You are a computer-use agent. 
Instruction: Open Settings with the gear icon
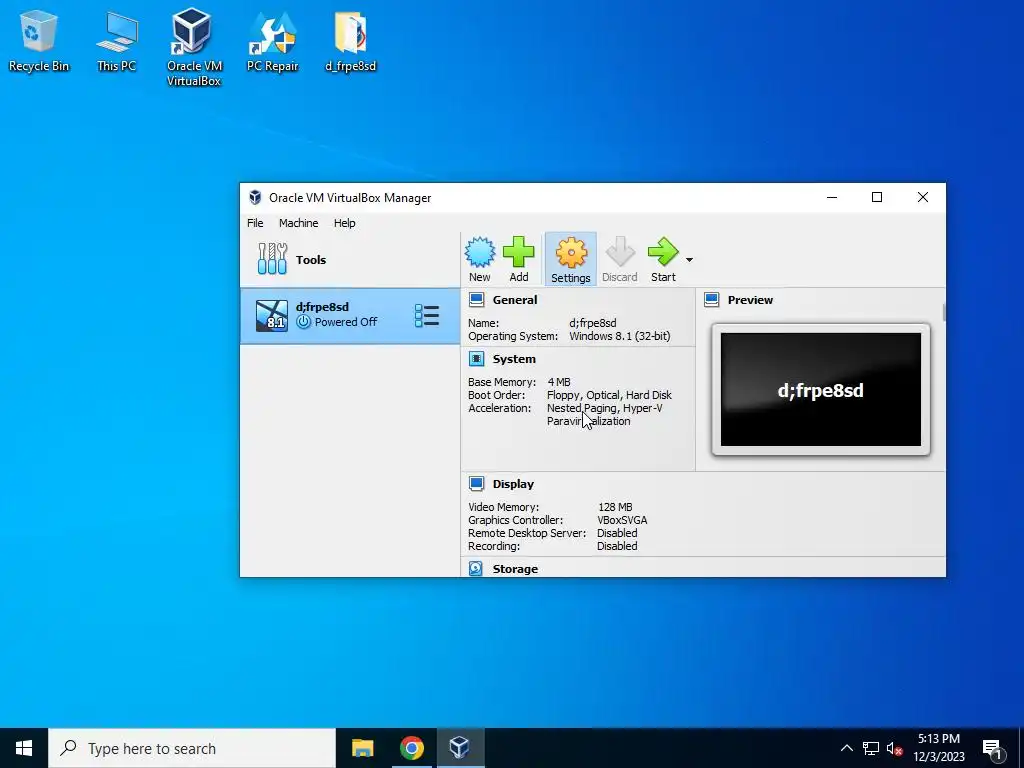pyautogui.click(x=571, y=259)
